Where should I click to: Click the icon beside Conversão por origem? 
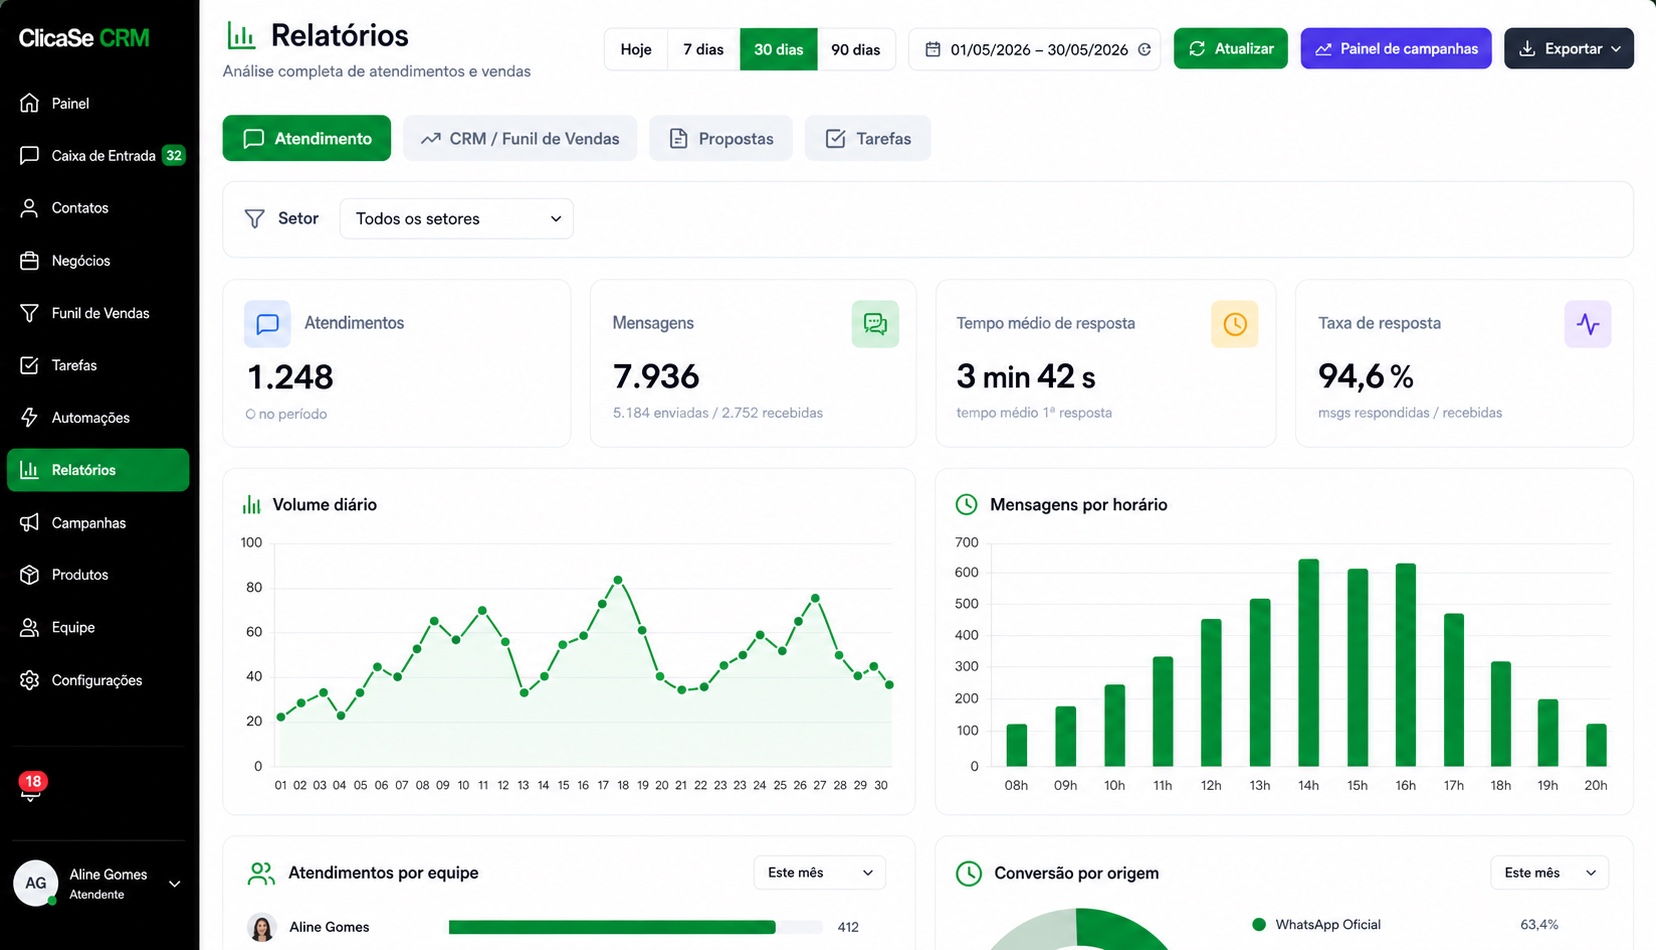point(968,873)
